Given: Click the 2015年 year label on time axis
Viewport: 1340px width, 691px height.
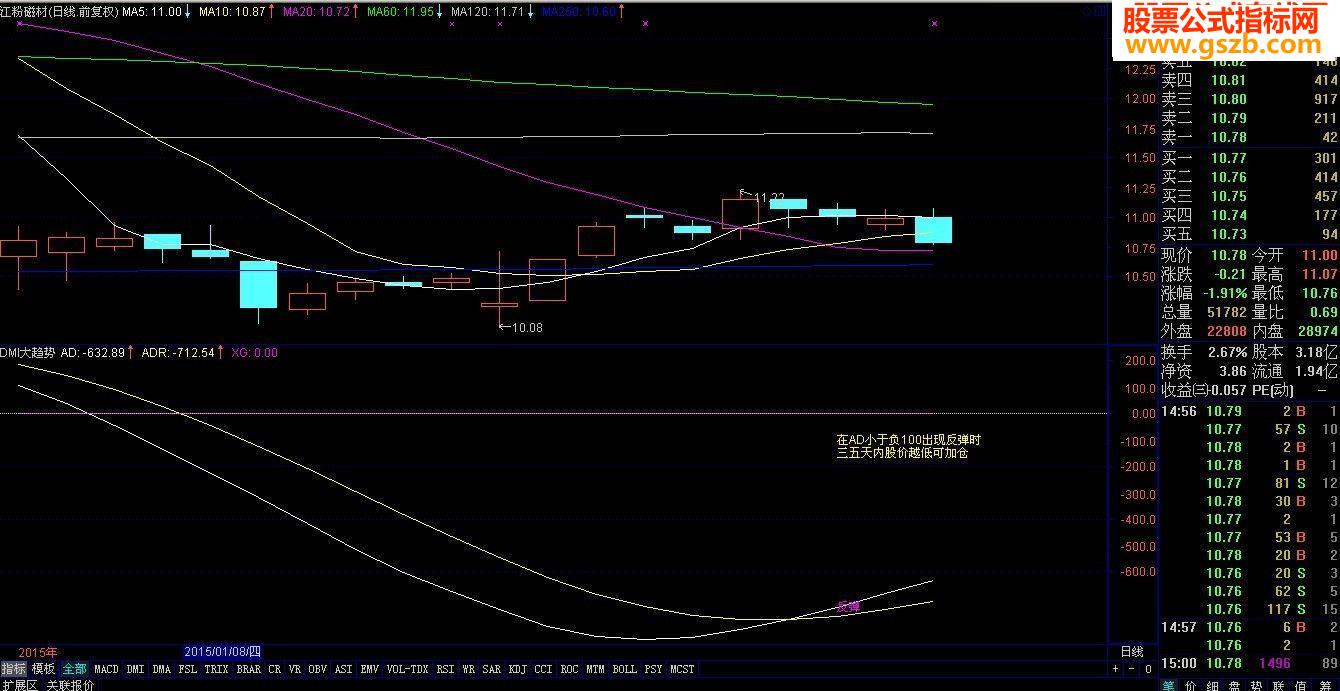Looking at the screenshot, I should [x=38, y=651].
